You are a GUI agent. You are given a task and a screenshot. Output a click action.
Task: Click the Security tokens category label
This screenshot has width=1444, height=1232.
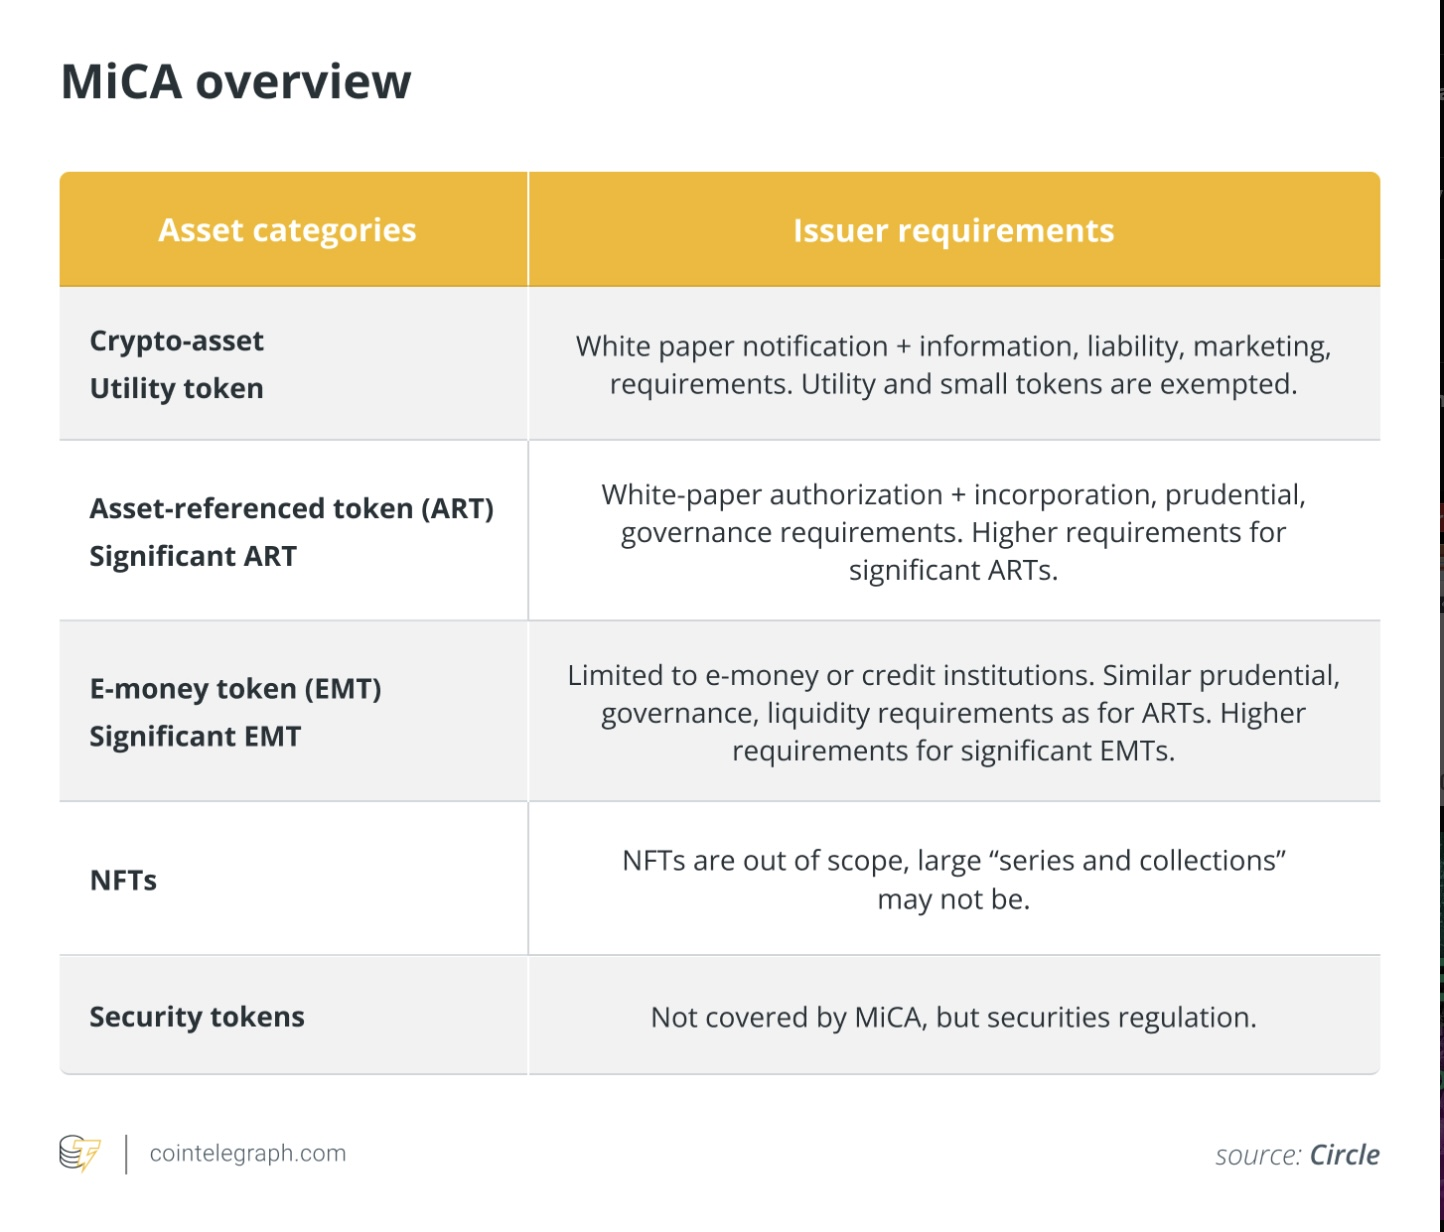click(x=197, y=1017)
